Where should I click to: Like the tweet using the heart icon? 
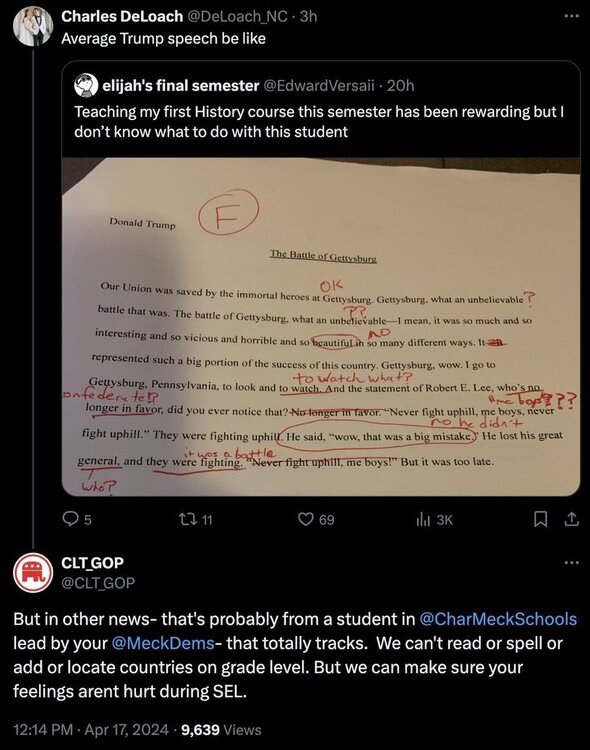click(305, 519)
